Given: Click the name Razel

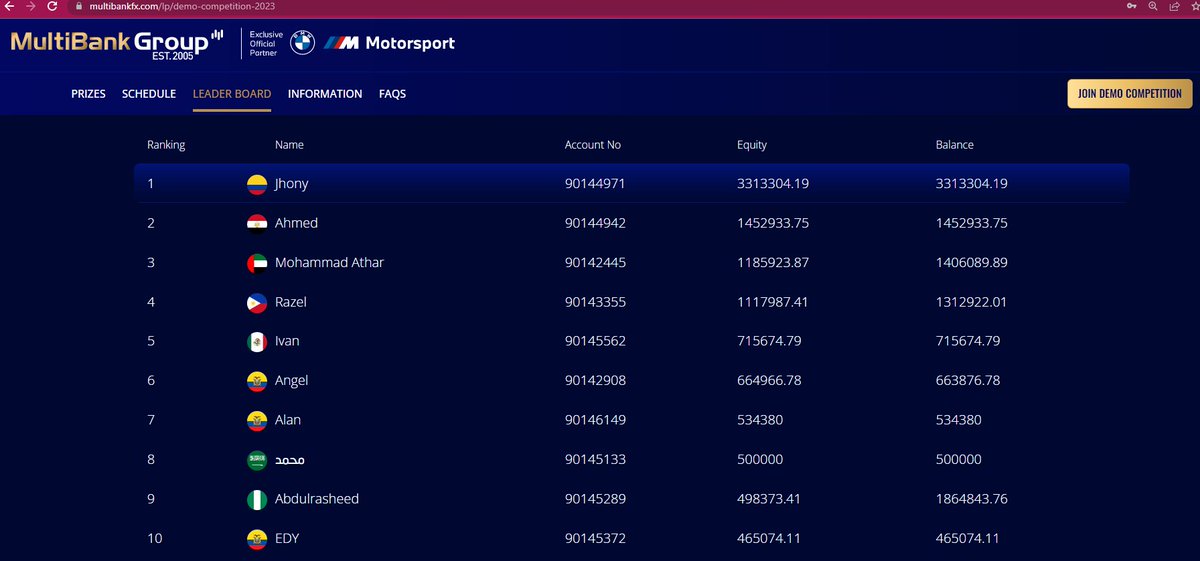Looking at the screenshot, I should coord(291,302).
